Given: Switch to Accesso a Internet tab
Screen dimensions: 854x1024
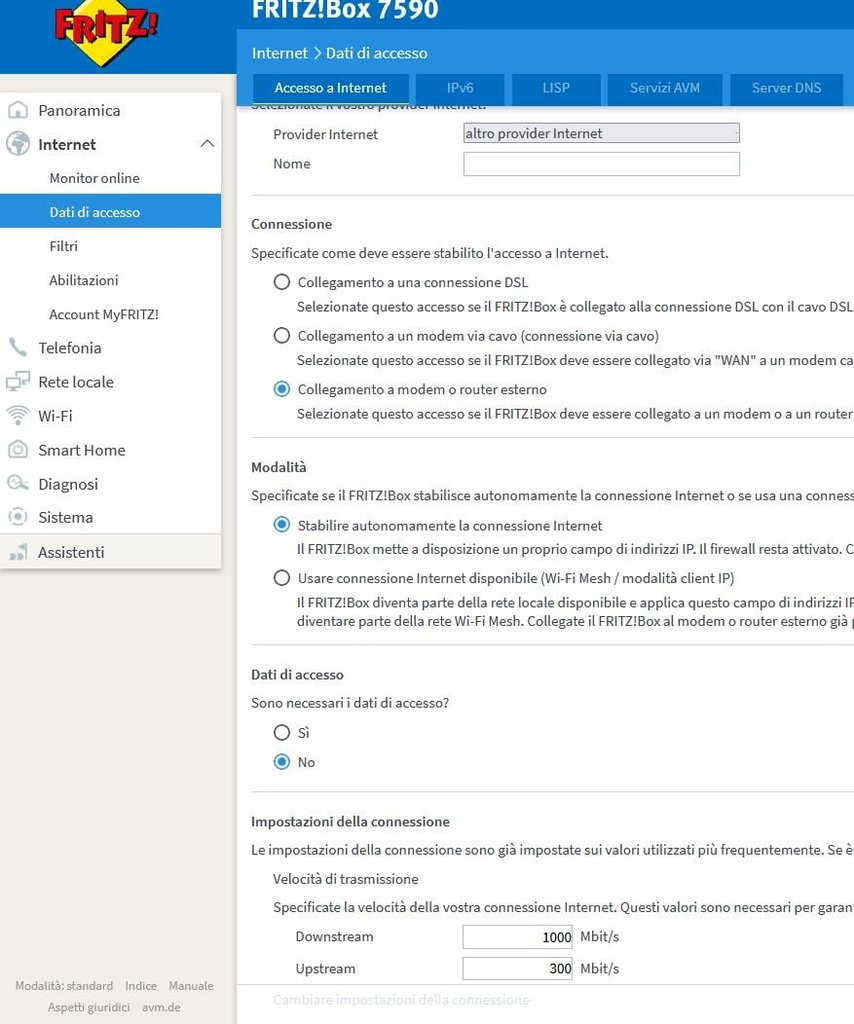Looking at the screenshot, I should point(330,88).
